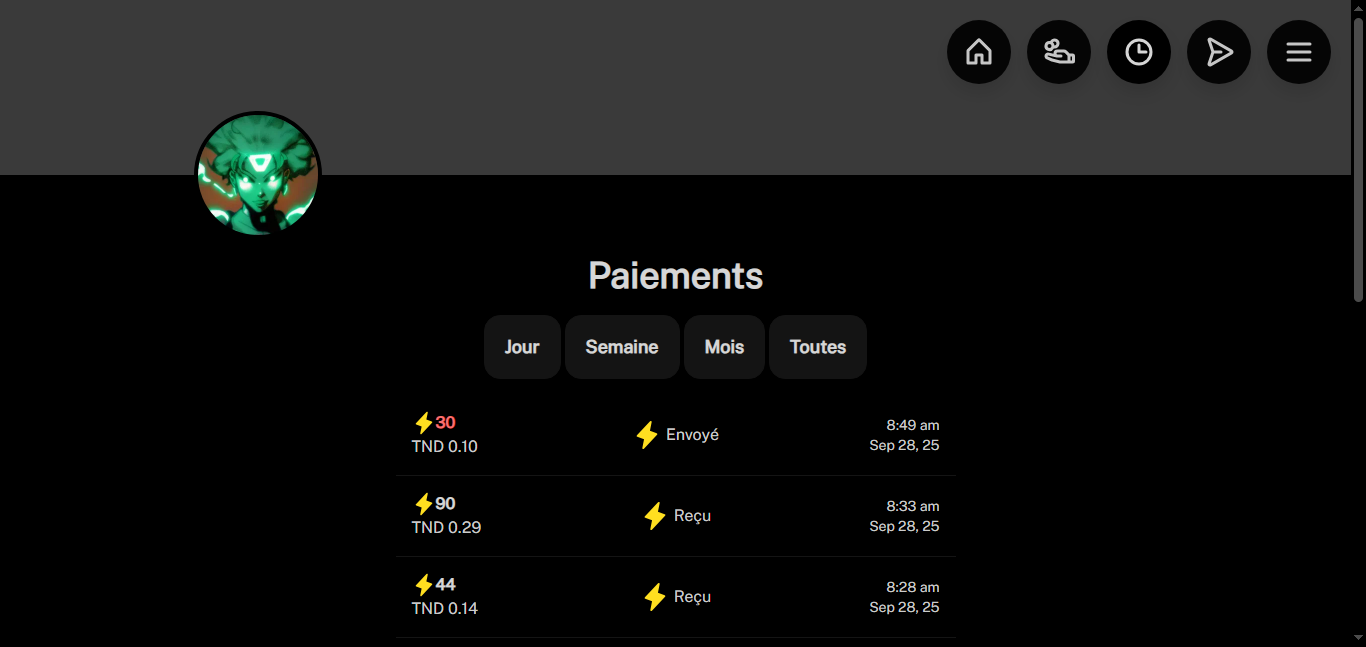Click the vertical page scrollbar thumb
This screenshot has height=647, width=1366.
tap(1358, 158)
